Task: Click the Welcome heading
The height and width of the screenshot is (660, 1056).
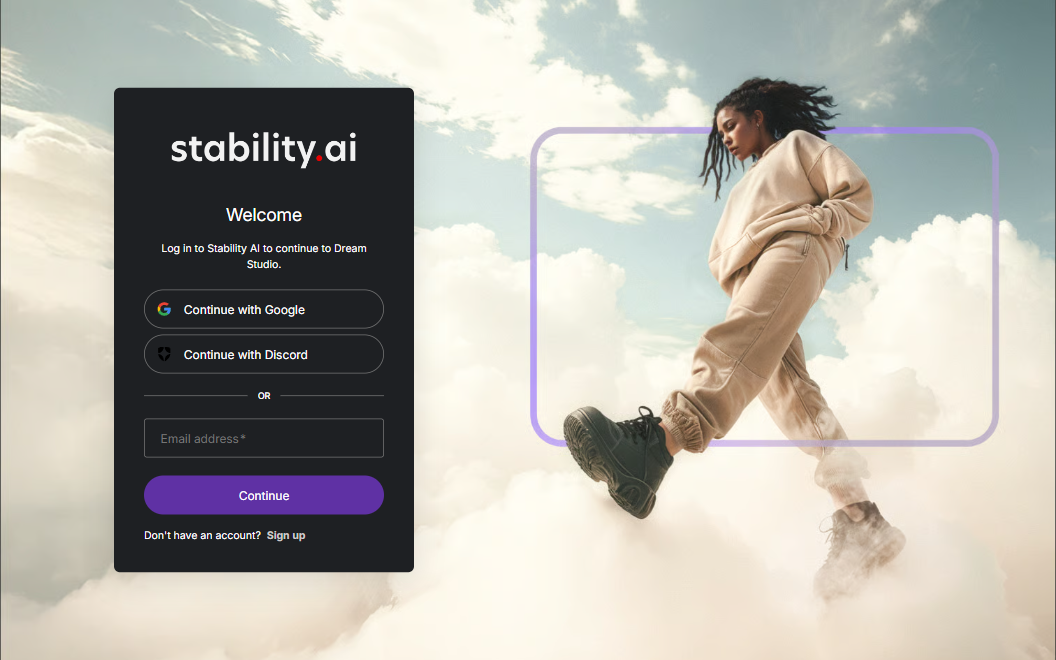Action: pyautogui.click(x=264, y=215)
